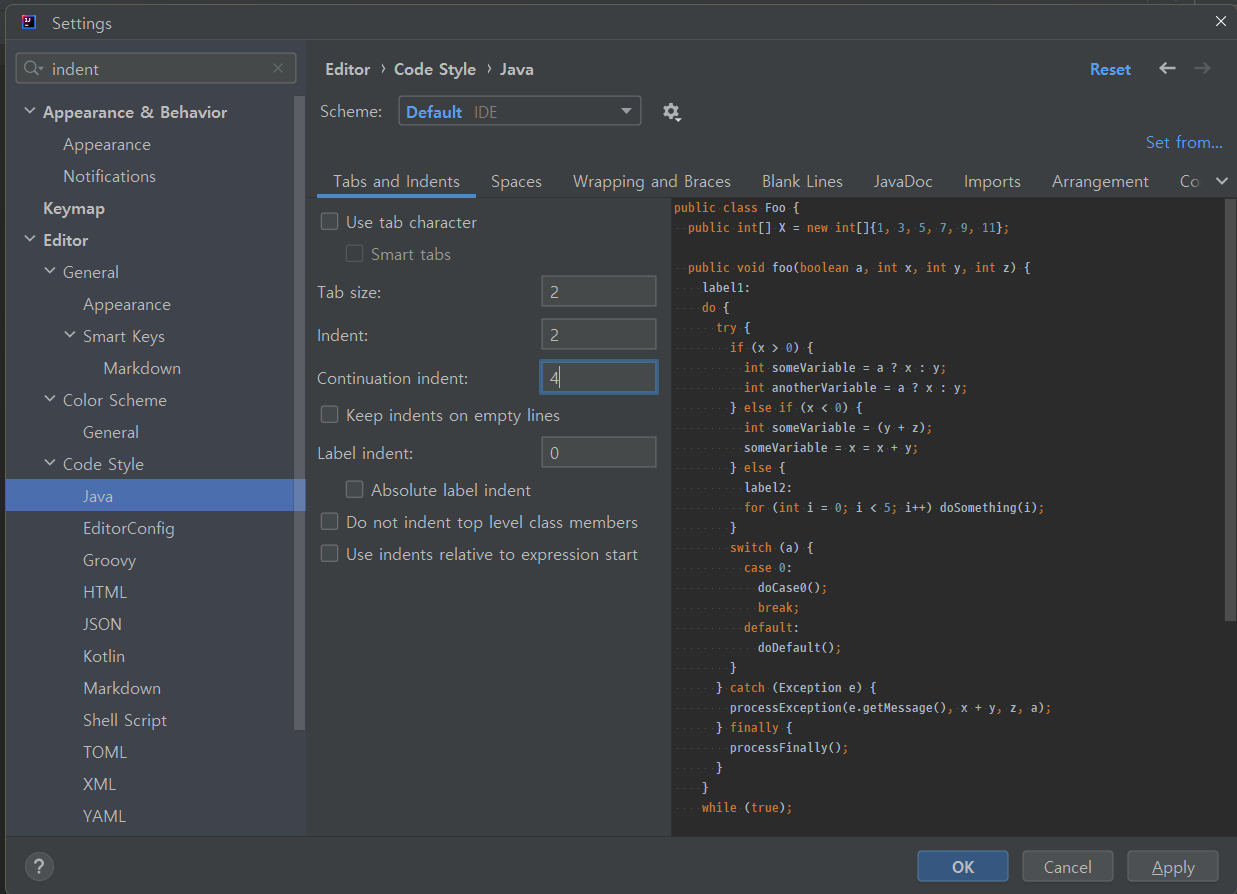Open Groovy code style
The width and height of the screenshot is (1237, 894).
(109, 560)
